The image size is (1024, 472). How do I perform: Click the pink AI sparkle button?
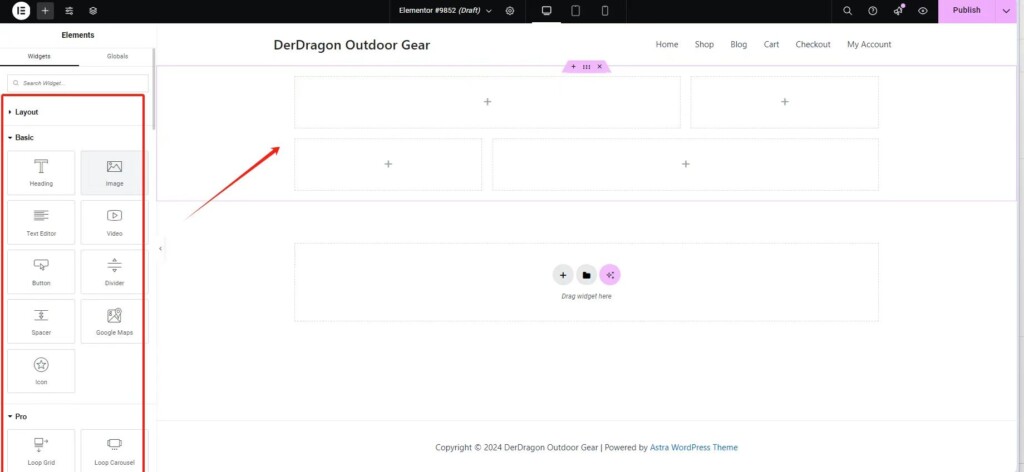click(x=610, y=275)
